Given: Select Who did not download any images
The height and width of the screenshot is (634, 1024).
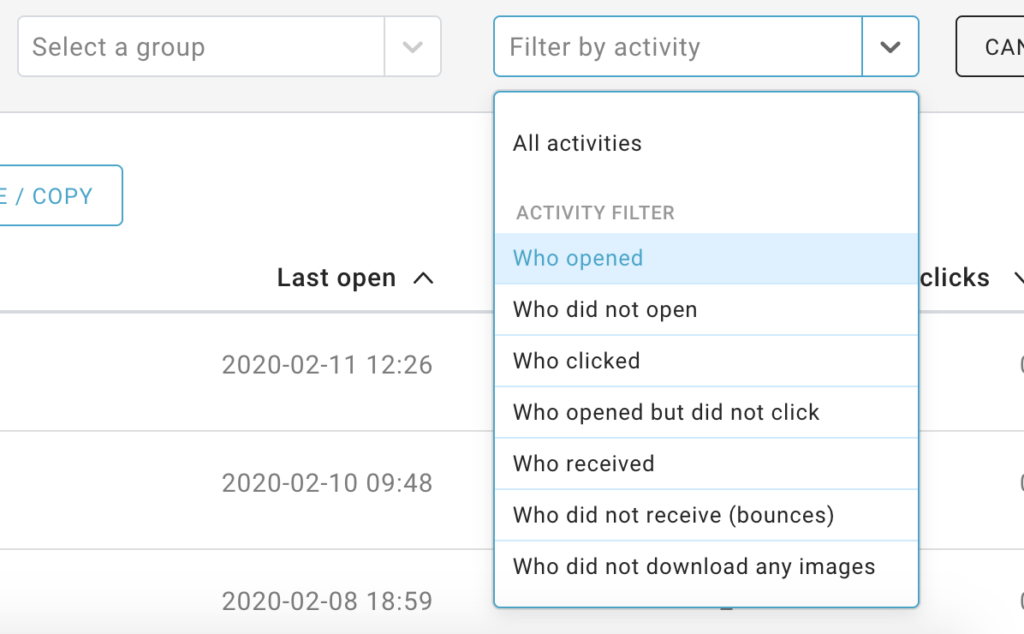Looking at the screenshot, I should click(x=693, y=567).
